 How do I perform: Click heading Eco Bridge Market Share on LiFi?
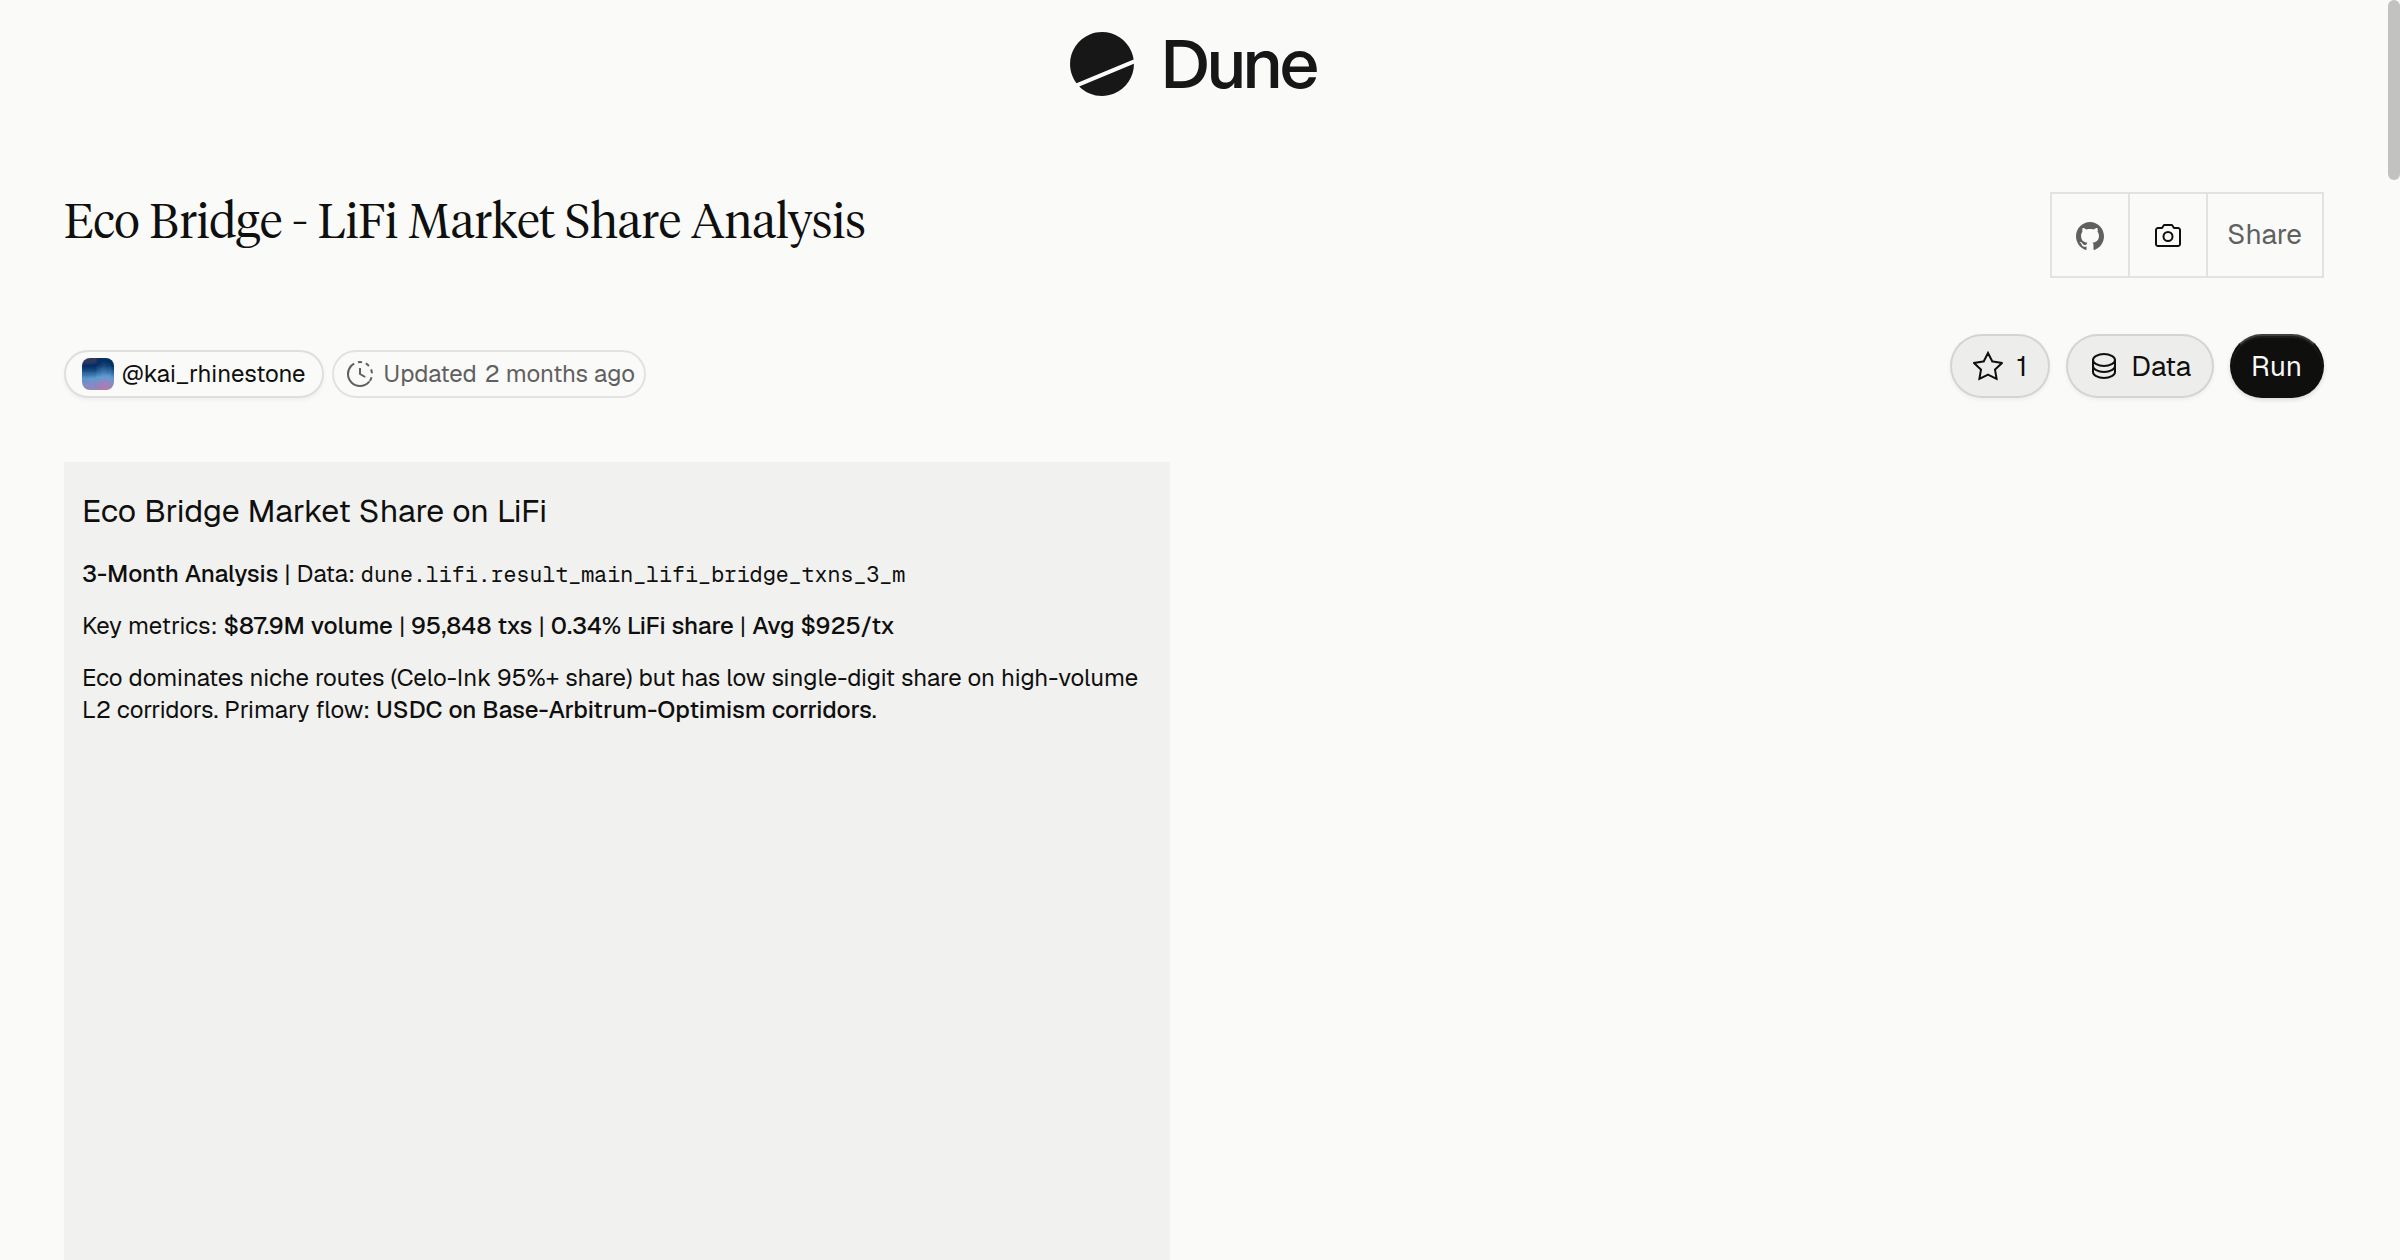[x=314, y=511]
